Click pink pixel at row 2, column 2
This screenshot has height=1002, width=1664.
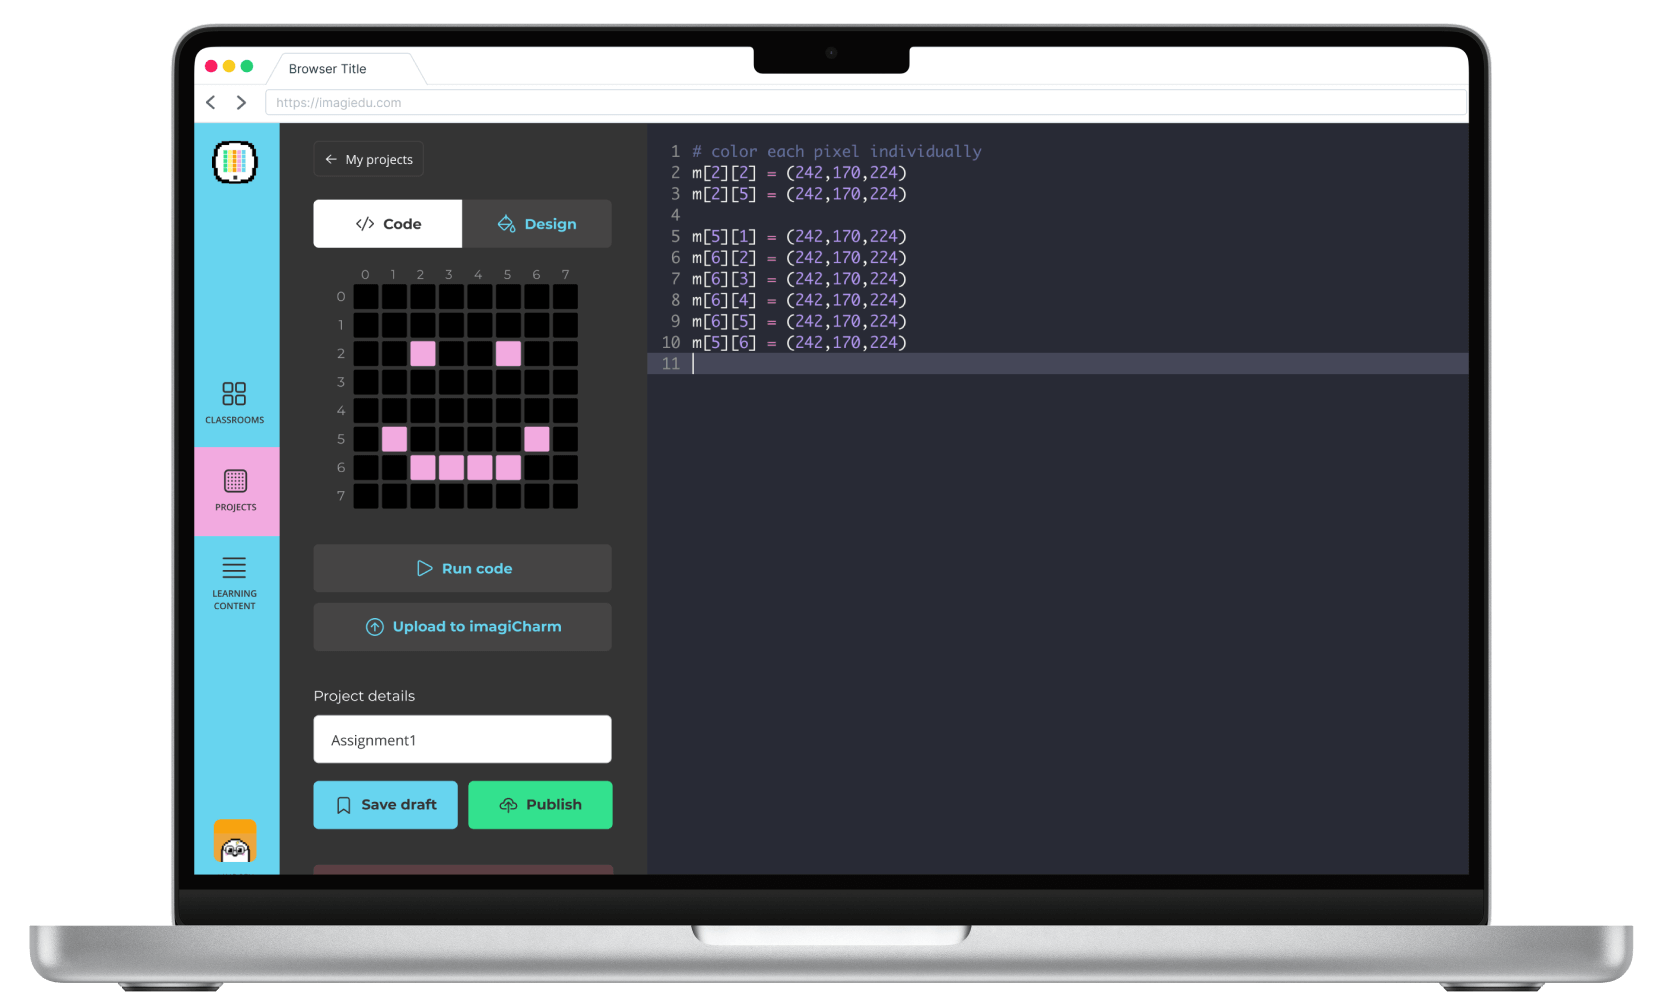423,353
